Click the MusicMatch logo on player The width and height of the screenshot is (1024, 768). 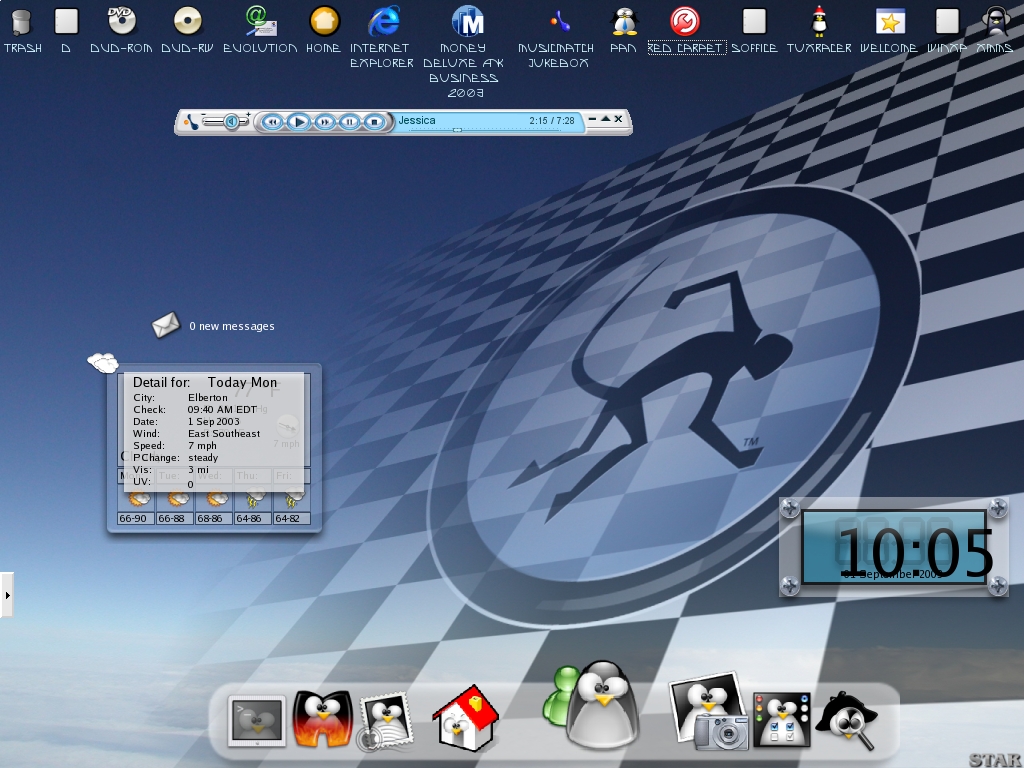tap(191, 121)
